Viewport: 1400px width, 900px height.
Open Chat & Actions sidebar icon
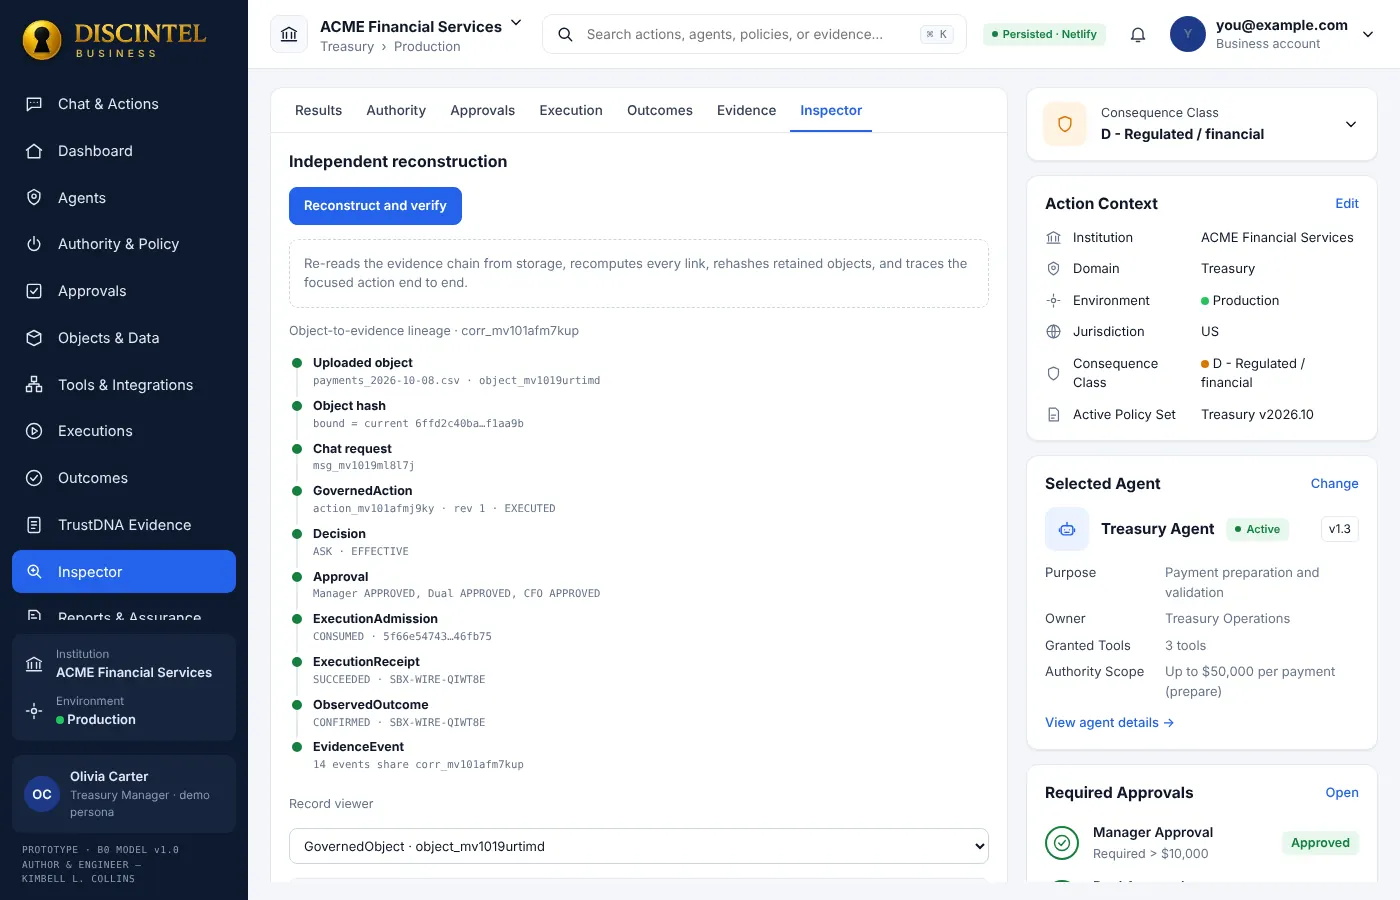click(34, 104)
